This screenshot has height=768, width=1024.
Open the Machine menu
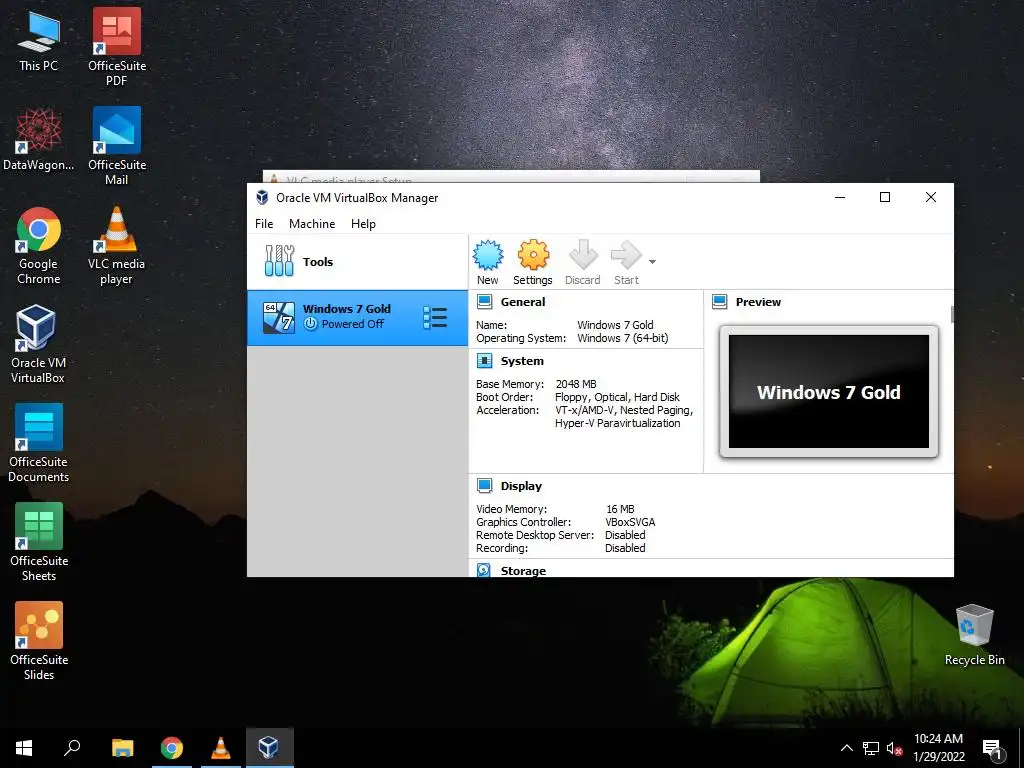pyautogui.click(x=312, y=224)
